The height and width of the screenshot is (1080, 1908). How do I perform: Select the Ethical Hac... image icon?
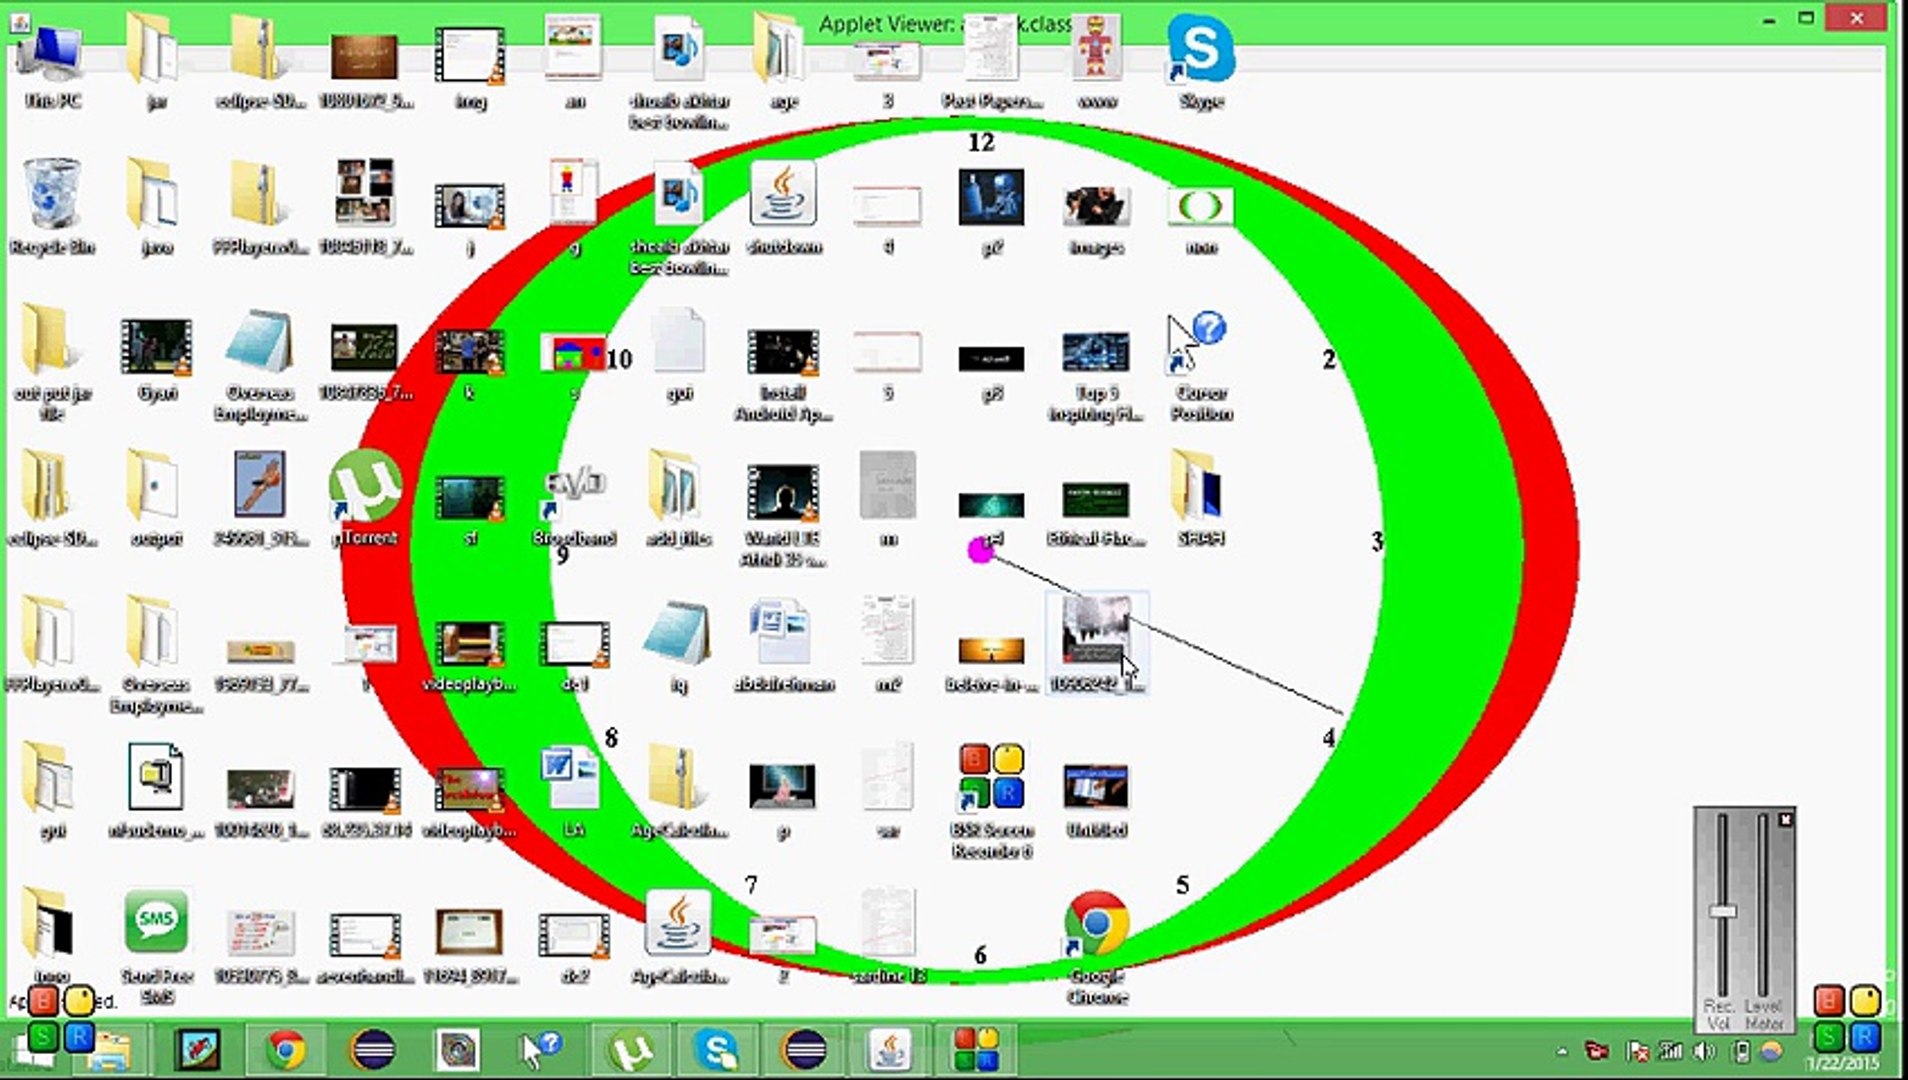point(1097,514)
